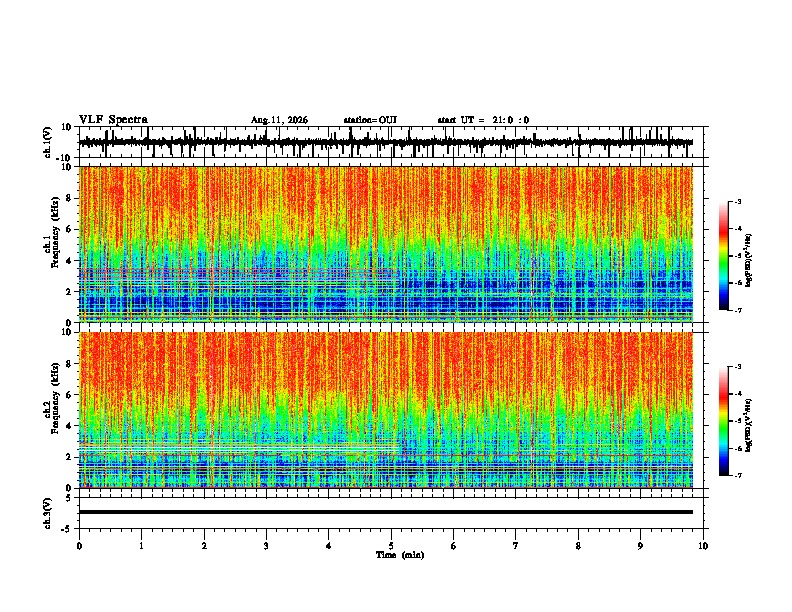Click the ch.2 color bar log(PSD) label
The image size is (792, 612).
tap(748, 425)
